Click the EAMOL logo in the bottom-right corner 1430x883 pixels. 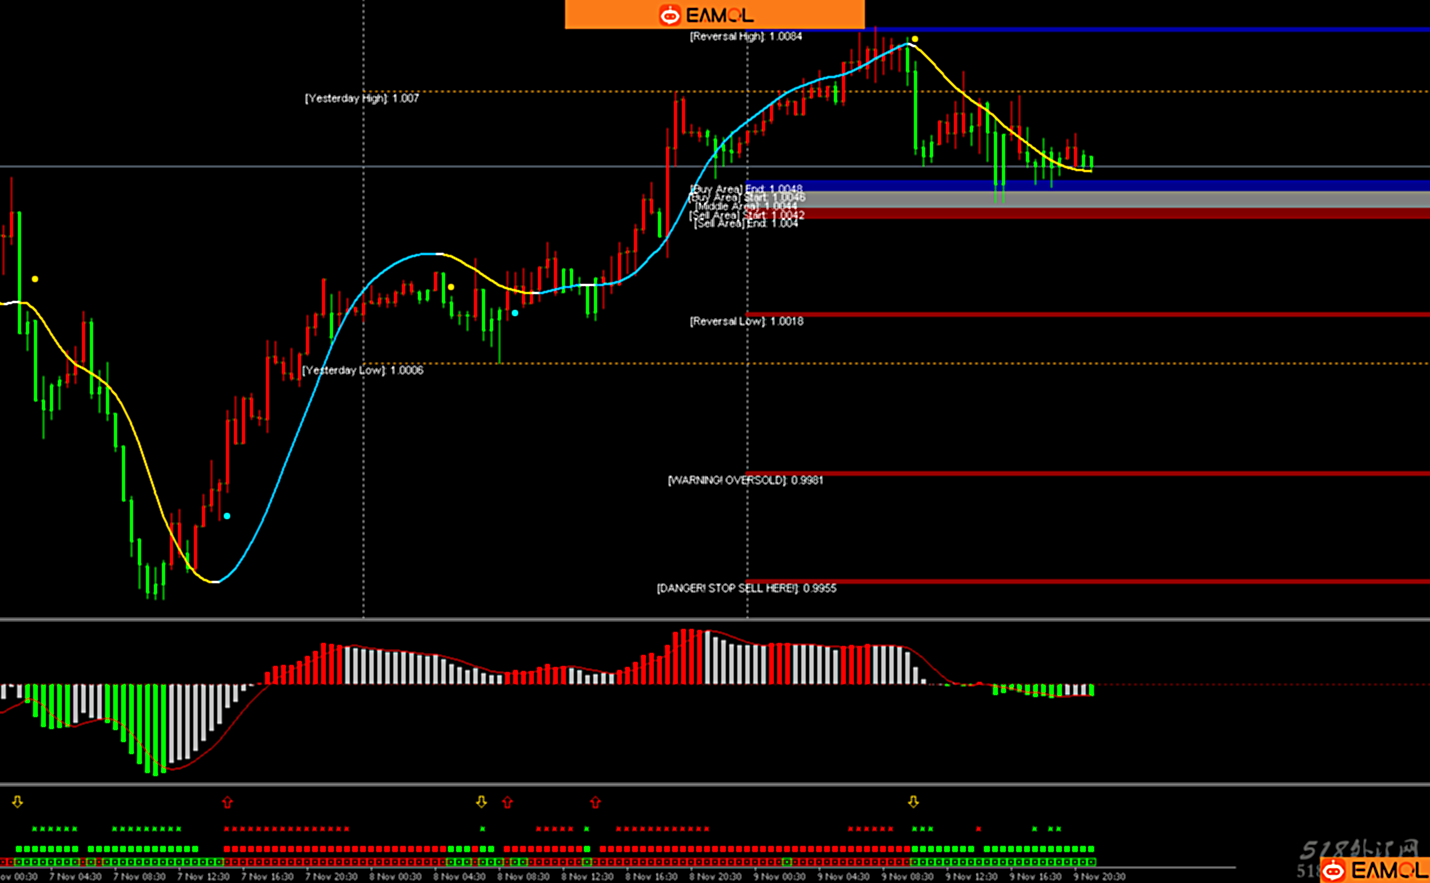point(1375,870)
